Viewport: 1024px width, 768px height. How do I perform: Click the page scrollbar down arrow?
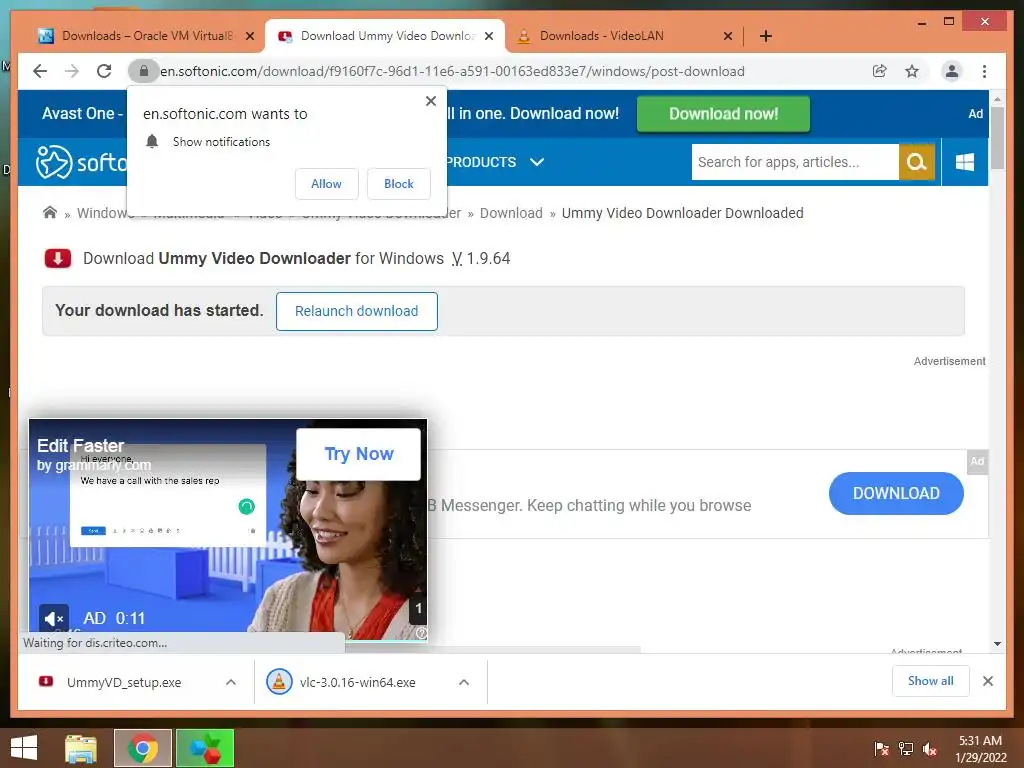point(997,644)
